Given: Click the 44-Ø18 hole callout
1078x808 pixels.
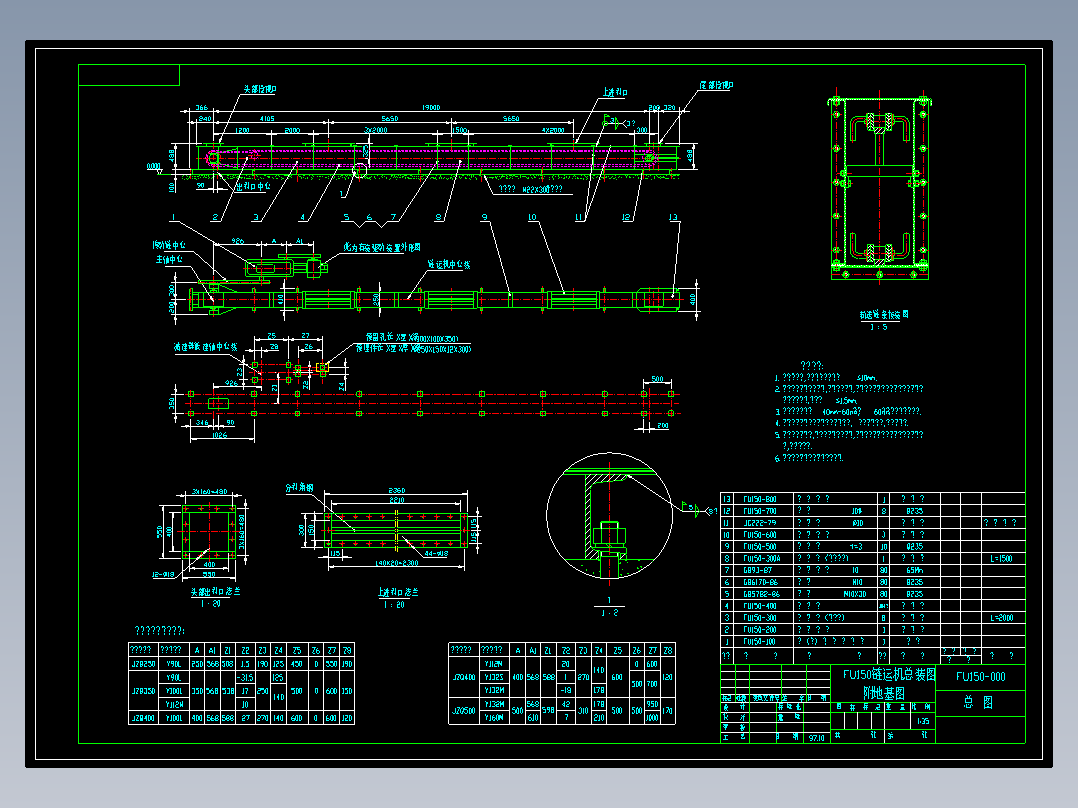Looking at the screenshot, I should tap(436, 553).
